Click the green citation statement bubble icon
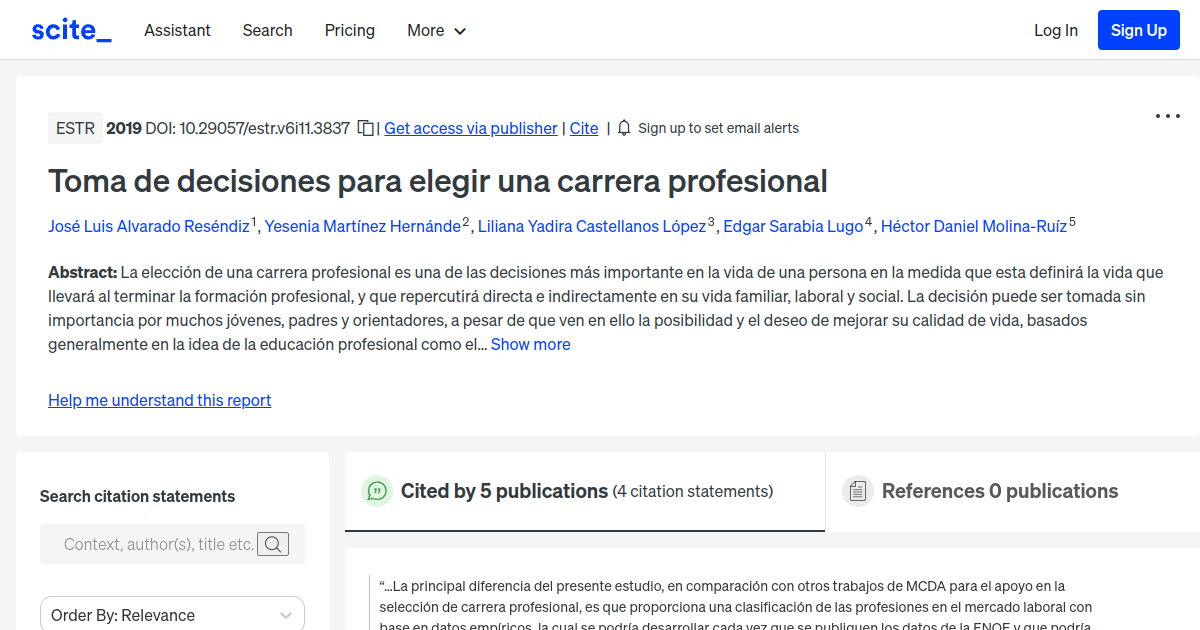 coord(377,491)
